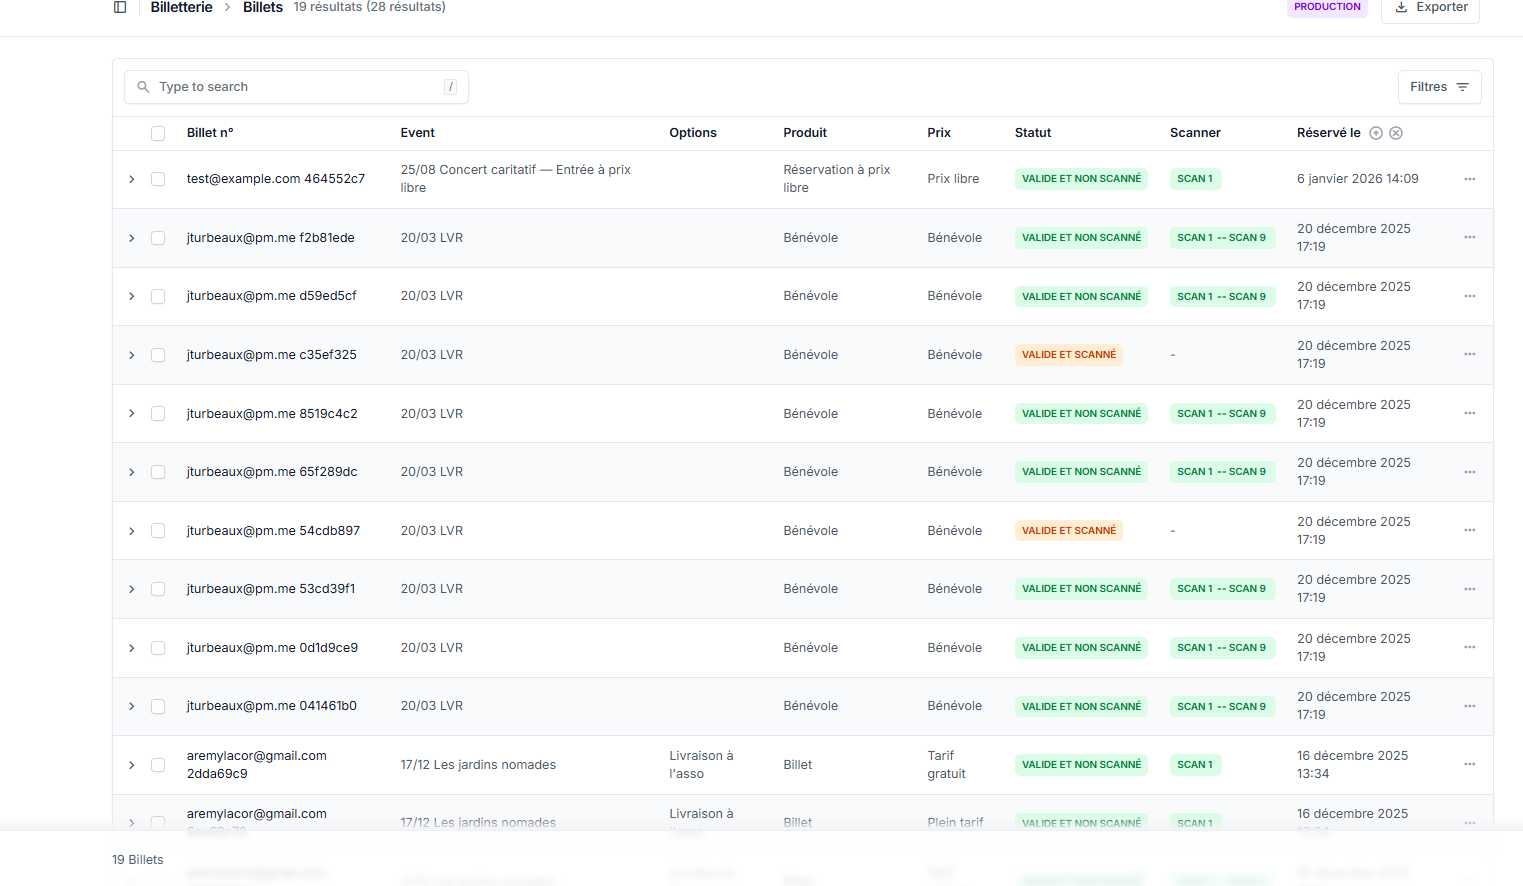Tick the checkbox for ticket 8519c4c2
Viewport: 1523px width, 886px height.
click(x=158, y=414)
